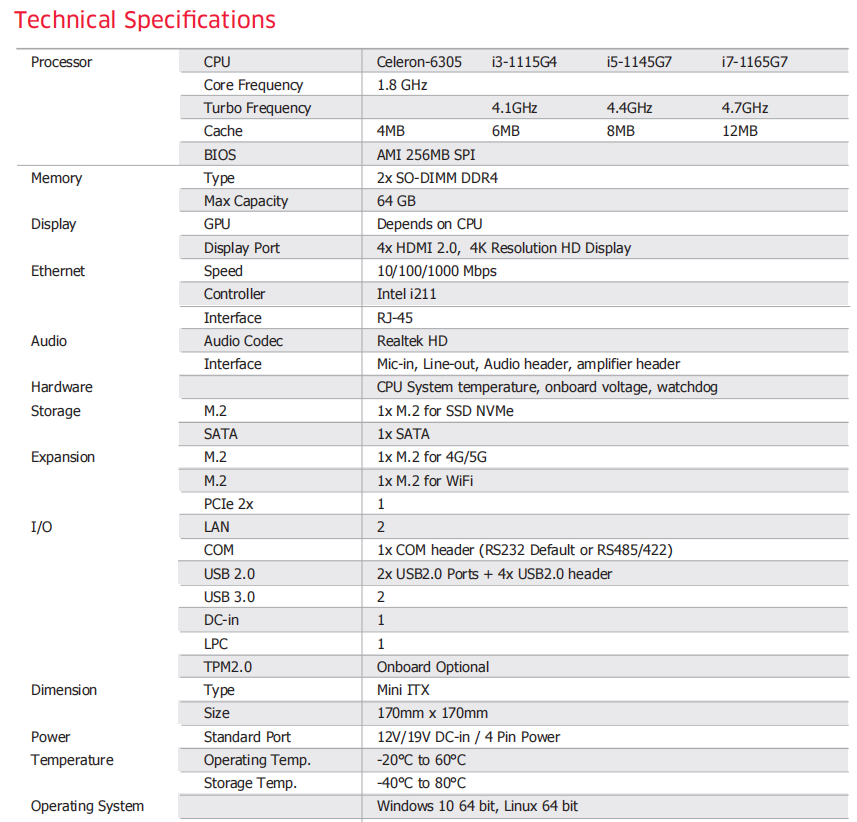This screenshot has height=822, width=857.
Task: Select the 170mm x 170mm size value
Action: (432, 713)
